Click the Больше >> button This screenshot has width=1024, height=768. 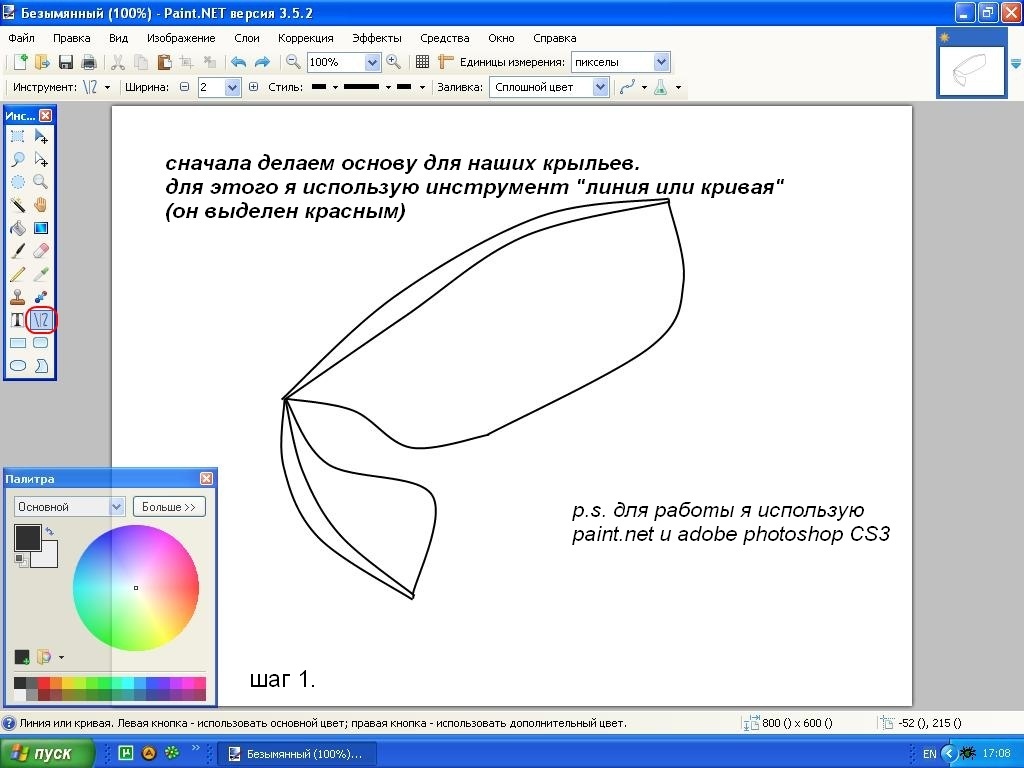[169, 507]
